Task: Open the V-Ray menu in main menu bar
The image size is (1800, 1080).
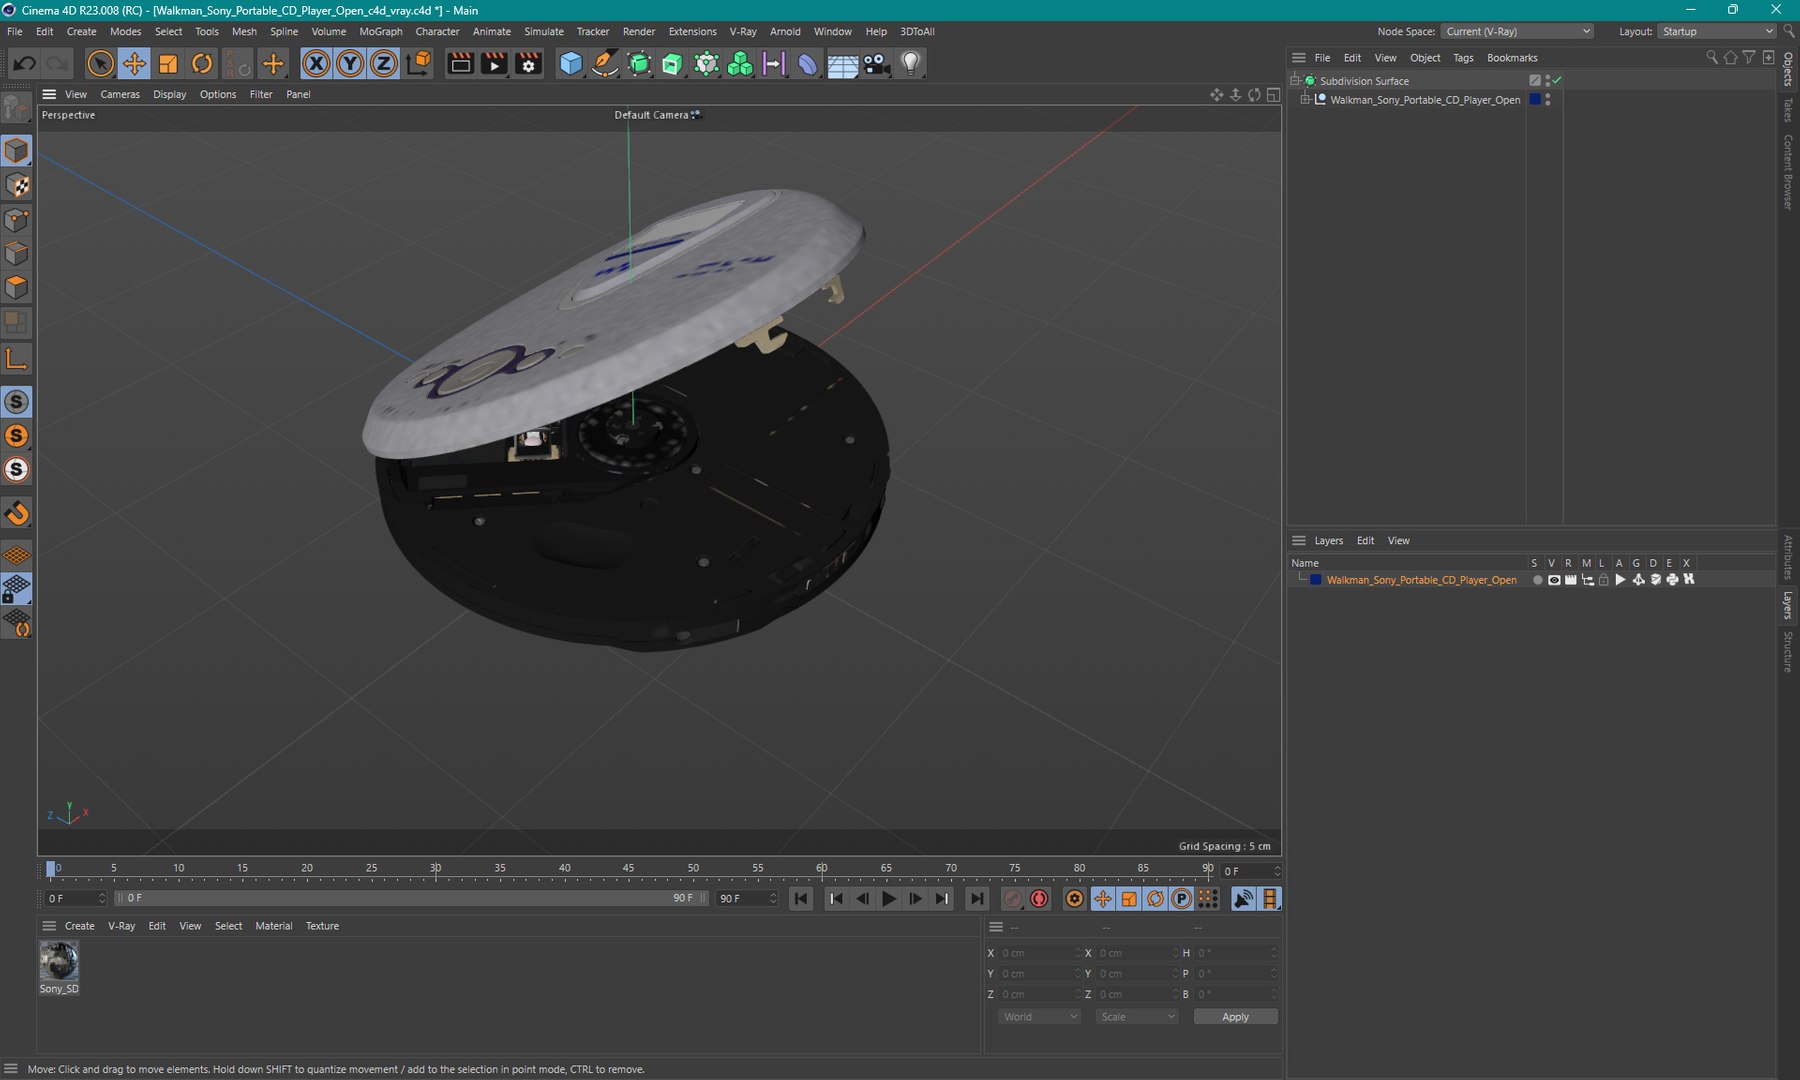Action: point(743,31)
